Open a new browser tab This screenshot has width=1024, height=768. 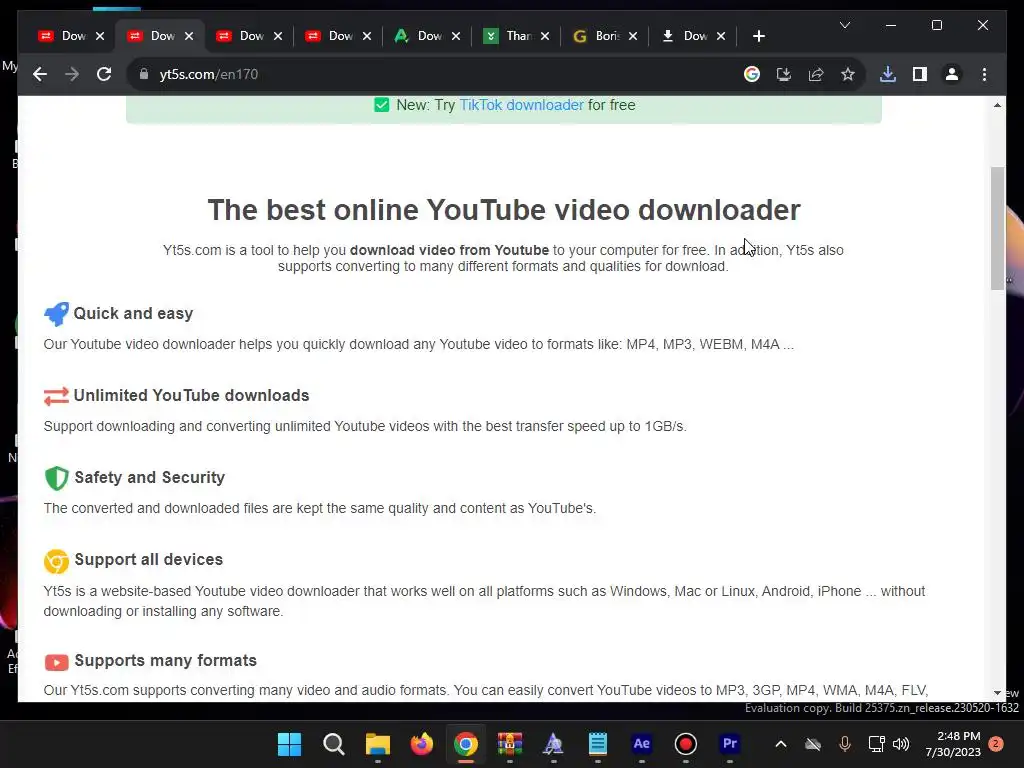(x=758, y=36)
